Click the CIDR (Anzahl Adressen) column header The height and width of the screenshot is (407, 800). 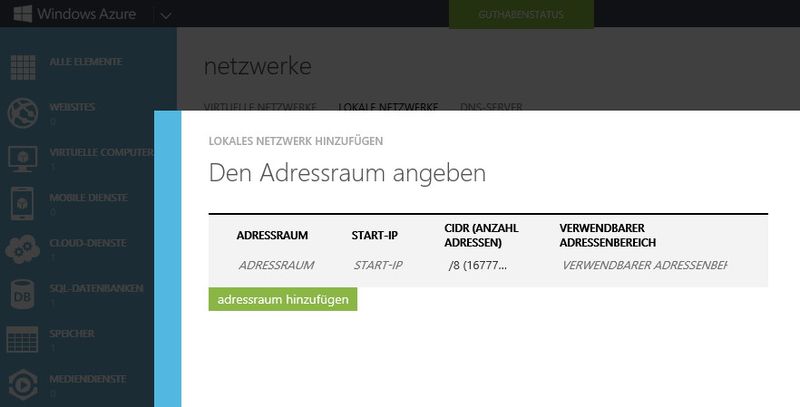481,235
